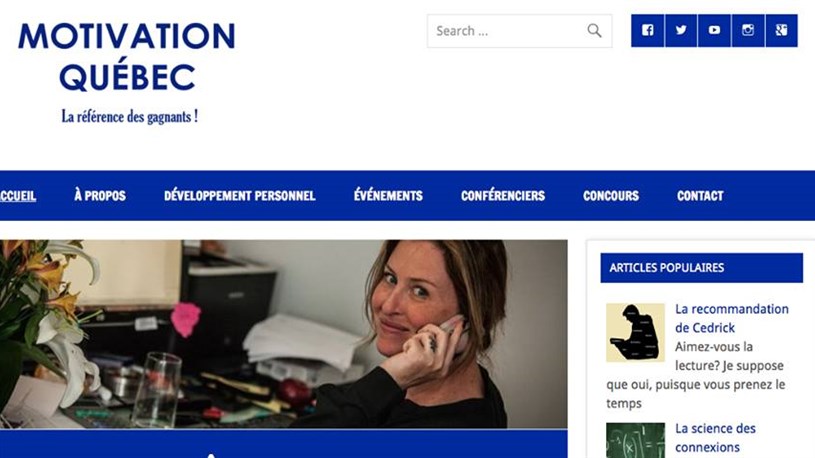This screenshot has height=458, width=815.
Task: Open the Google Plus social icon
Action: click(x=781, y=31)
